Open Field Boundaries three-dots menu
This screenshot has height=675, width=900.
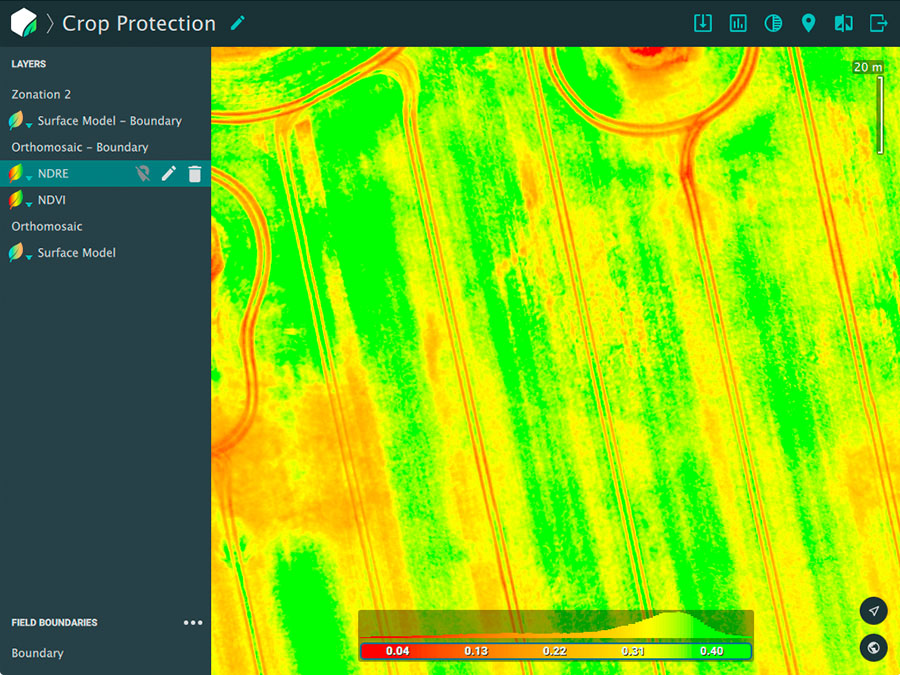tap(193, 623)
